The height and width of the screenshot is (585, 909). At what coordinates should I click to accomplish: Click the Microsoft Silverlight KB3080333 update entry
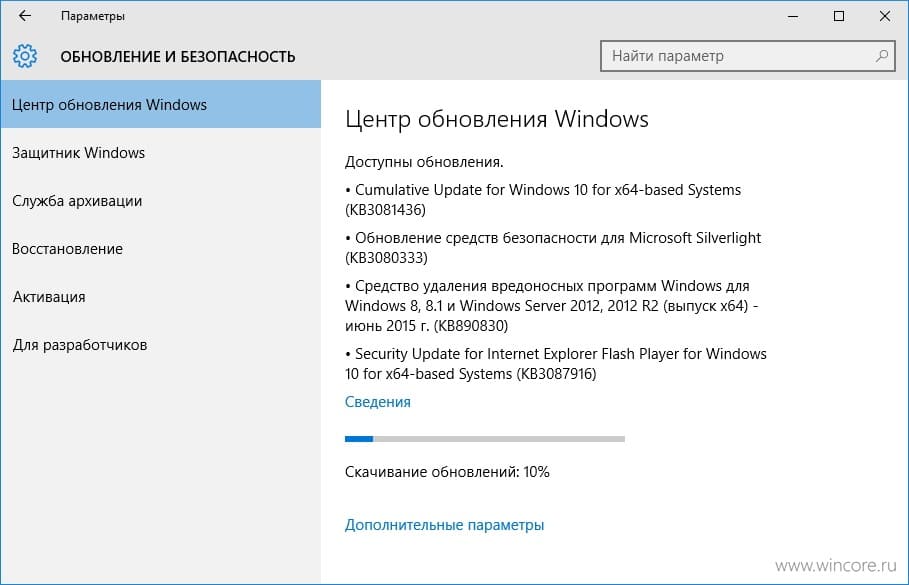[x=553, y=248]
